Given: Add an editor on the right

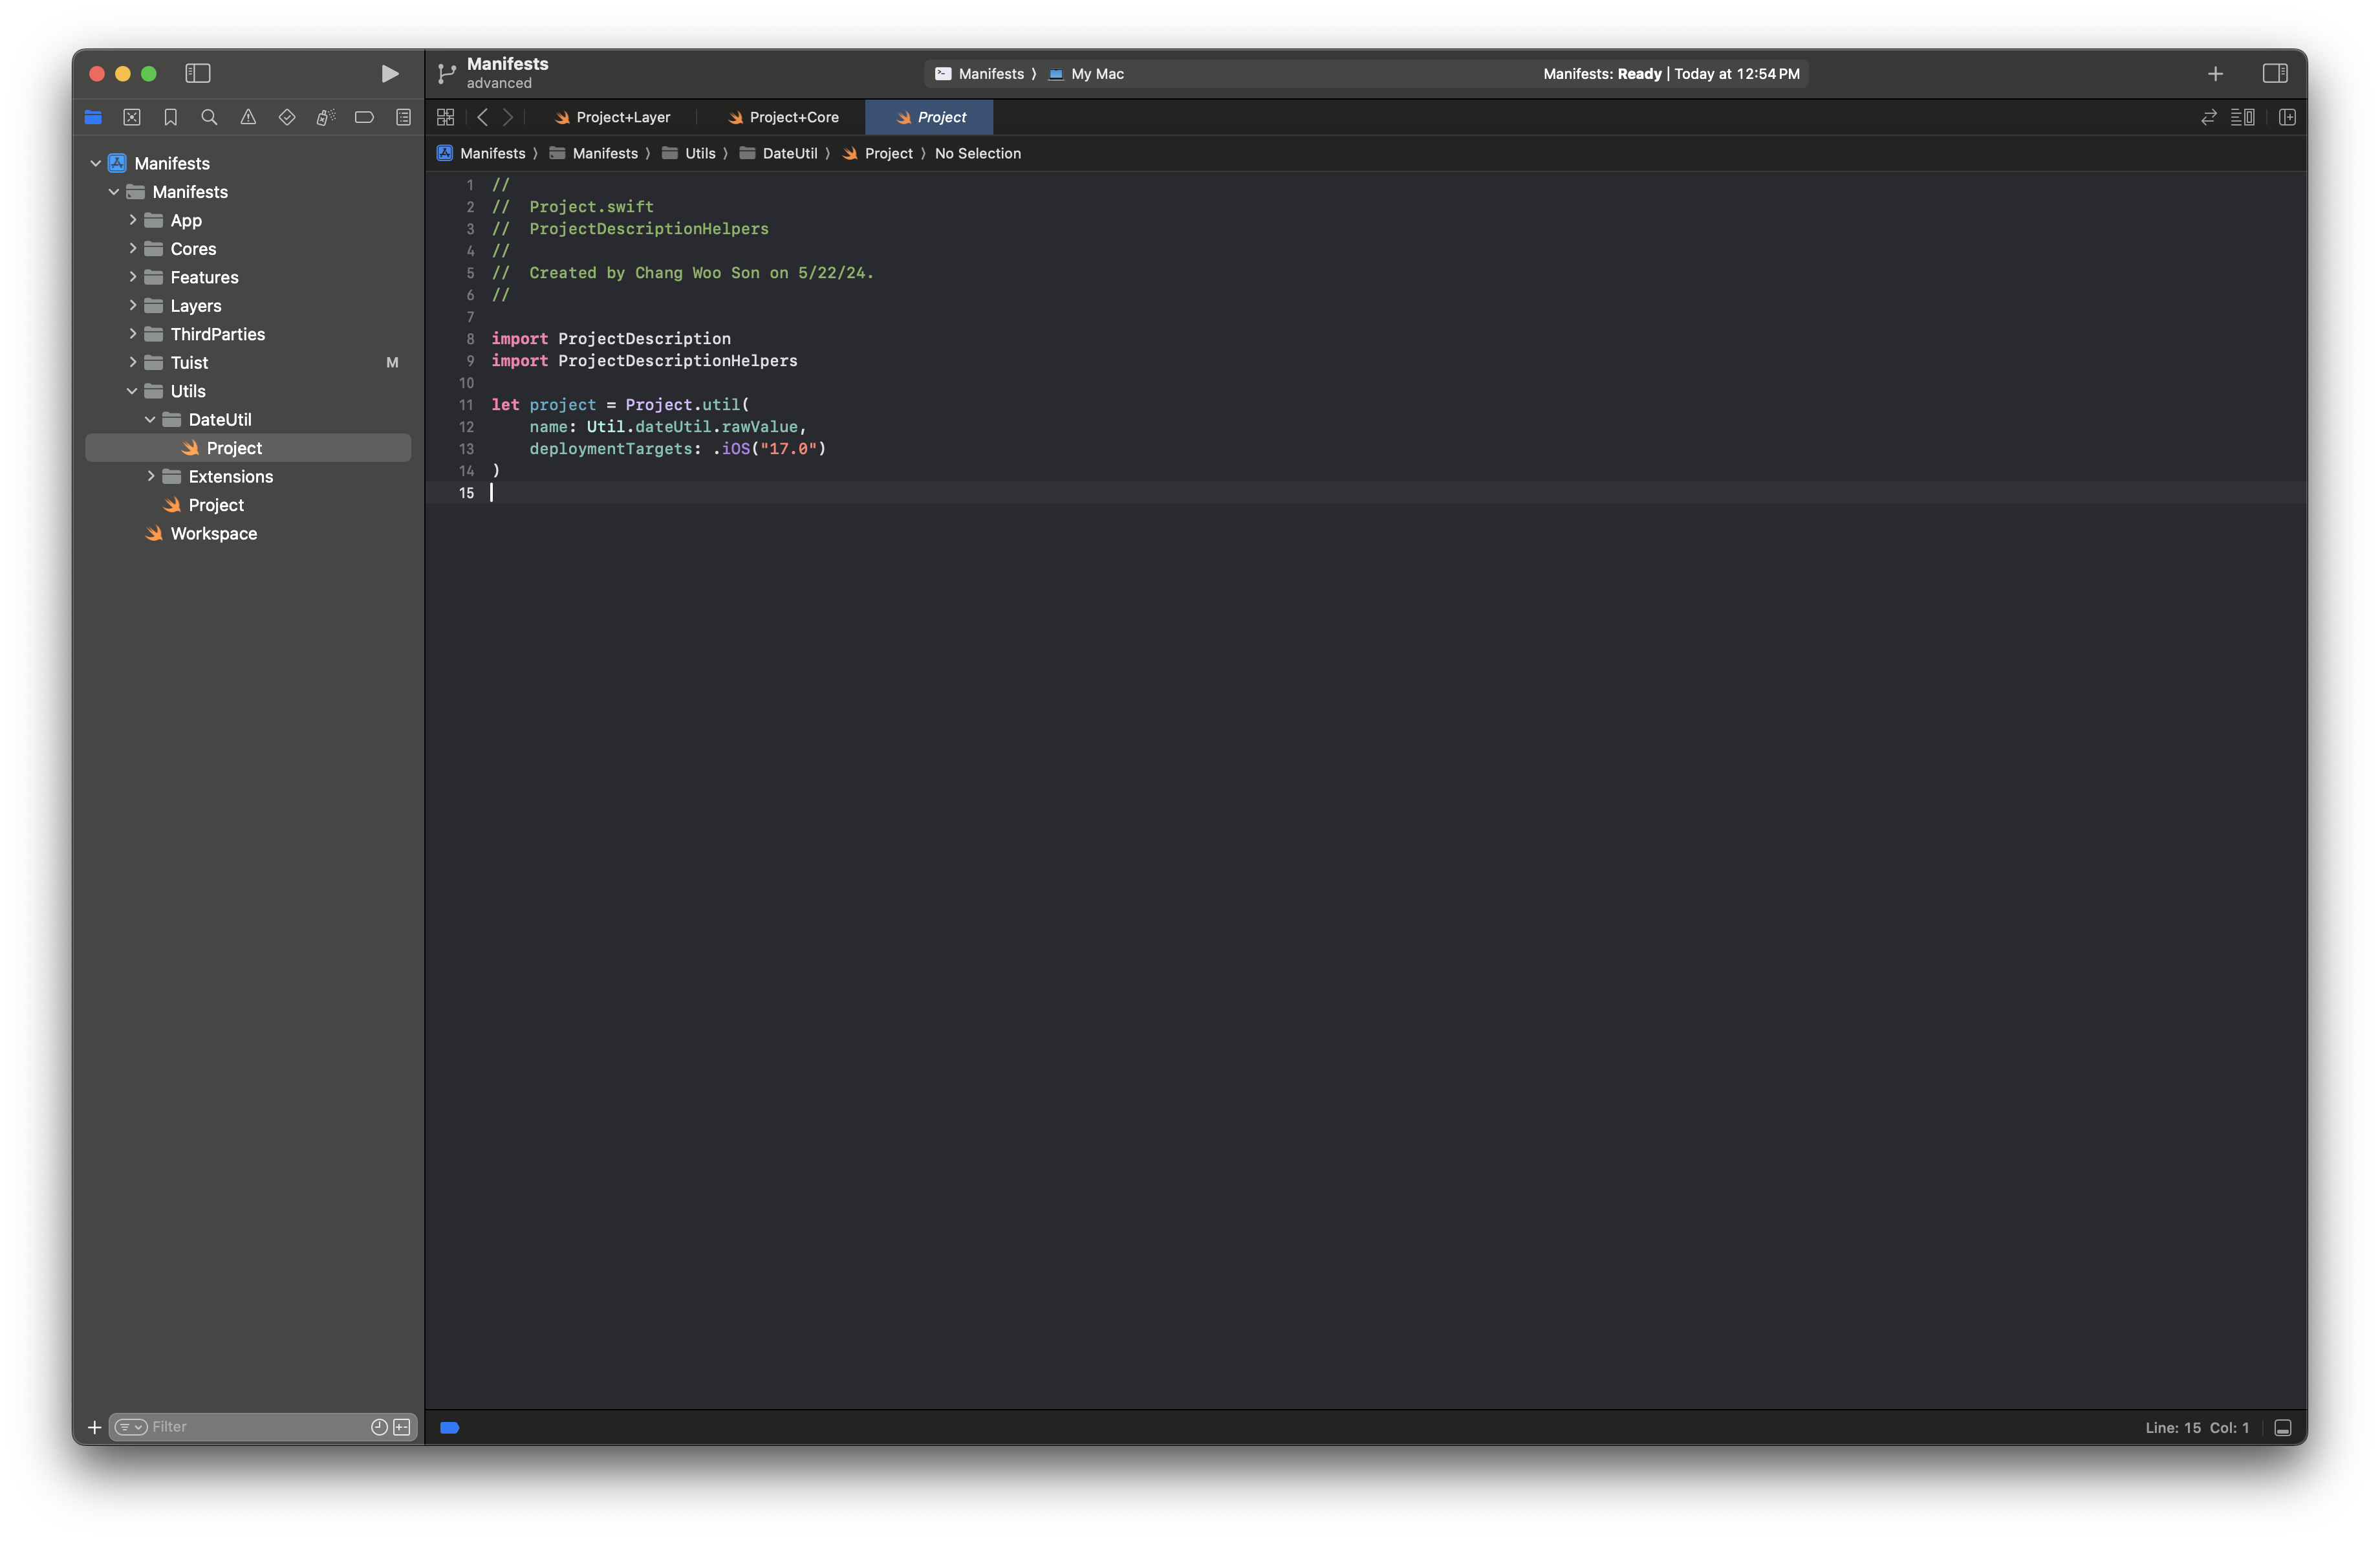Looking at the screenshot, I should click(2287, 117).
